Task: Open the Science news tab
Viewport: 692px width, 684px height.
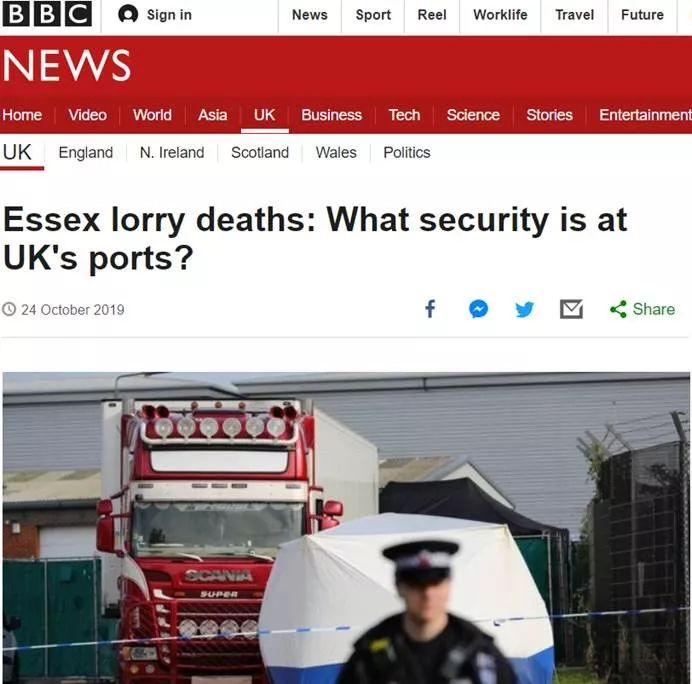Action: tap(473, 115)
